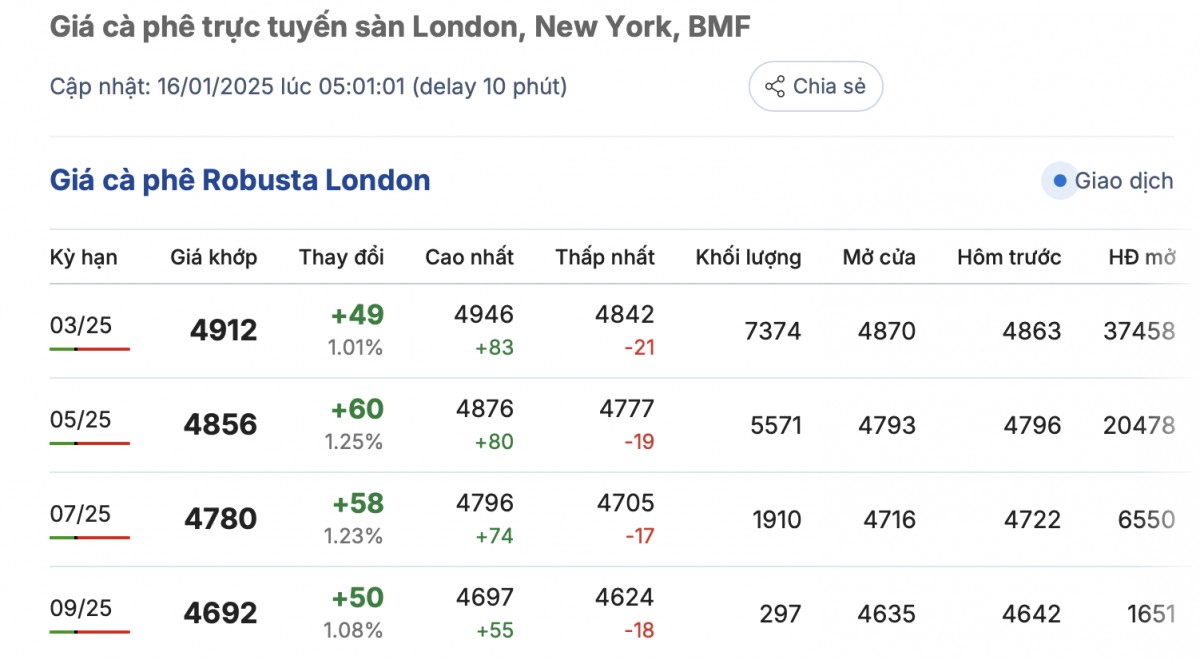Click the Hôm trước column header
This screenshot has width=1200, height=660.
1009,257
